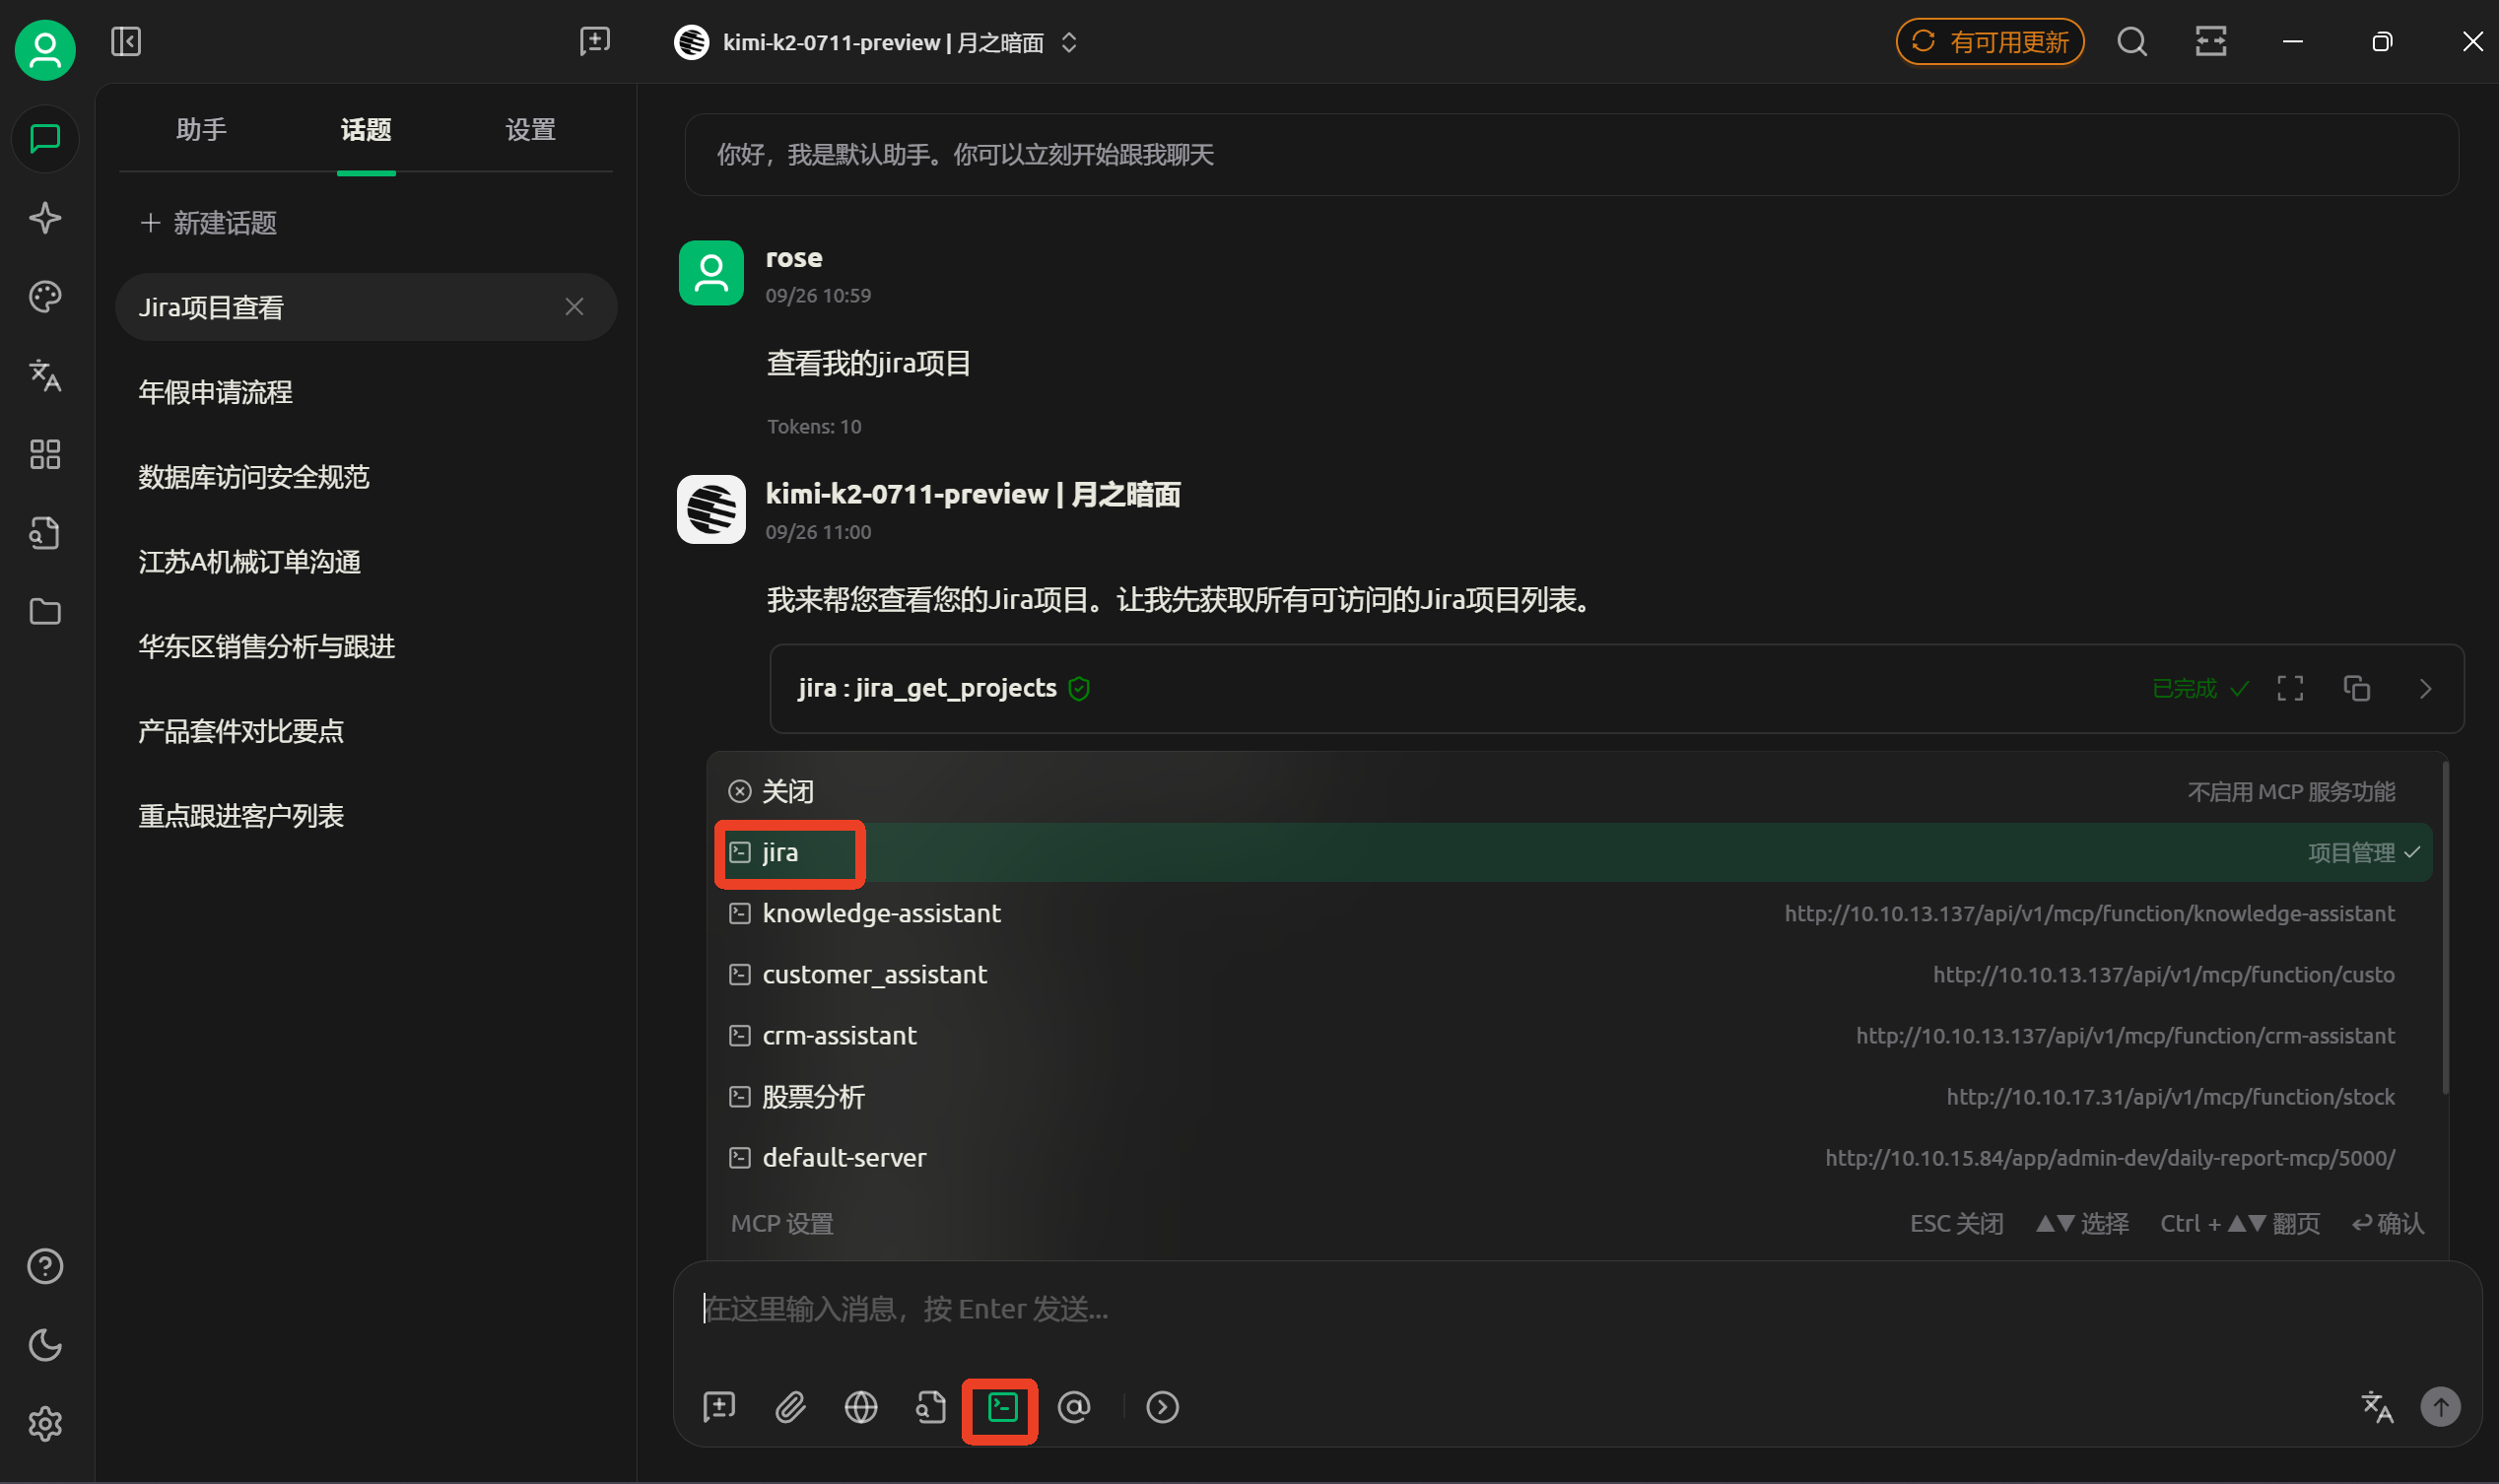Open the paintbrush palette page in the sidebar
This screenshot has width=2499, height=1484.
(x=45, y=297)
